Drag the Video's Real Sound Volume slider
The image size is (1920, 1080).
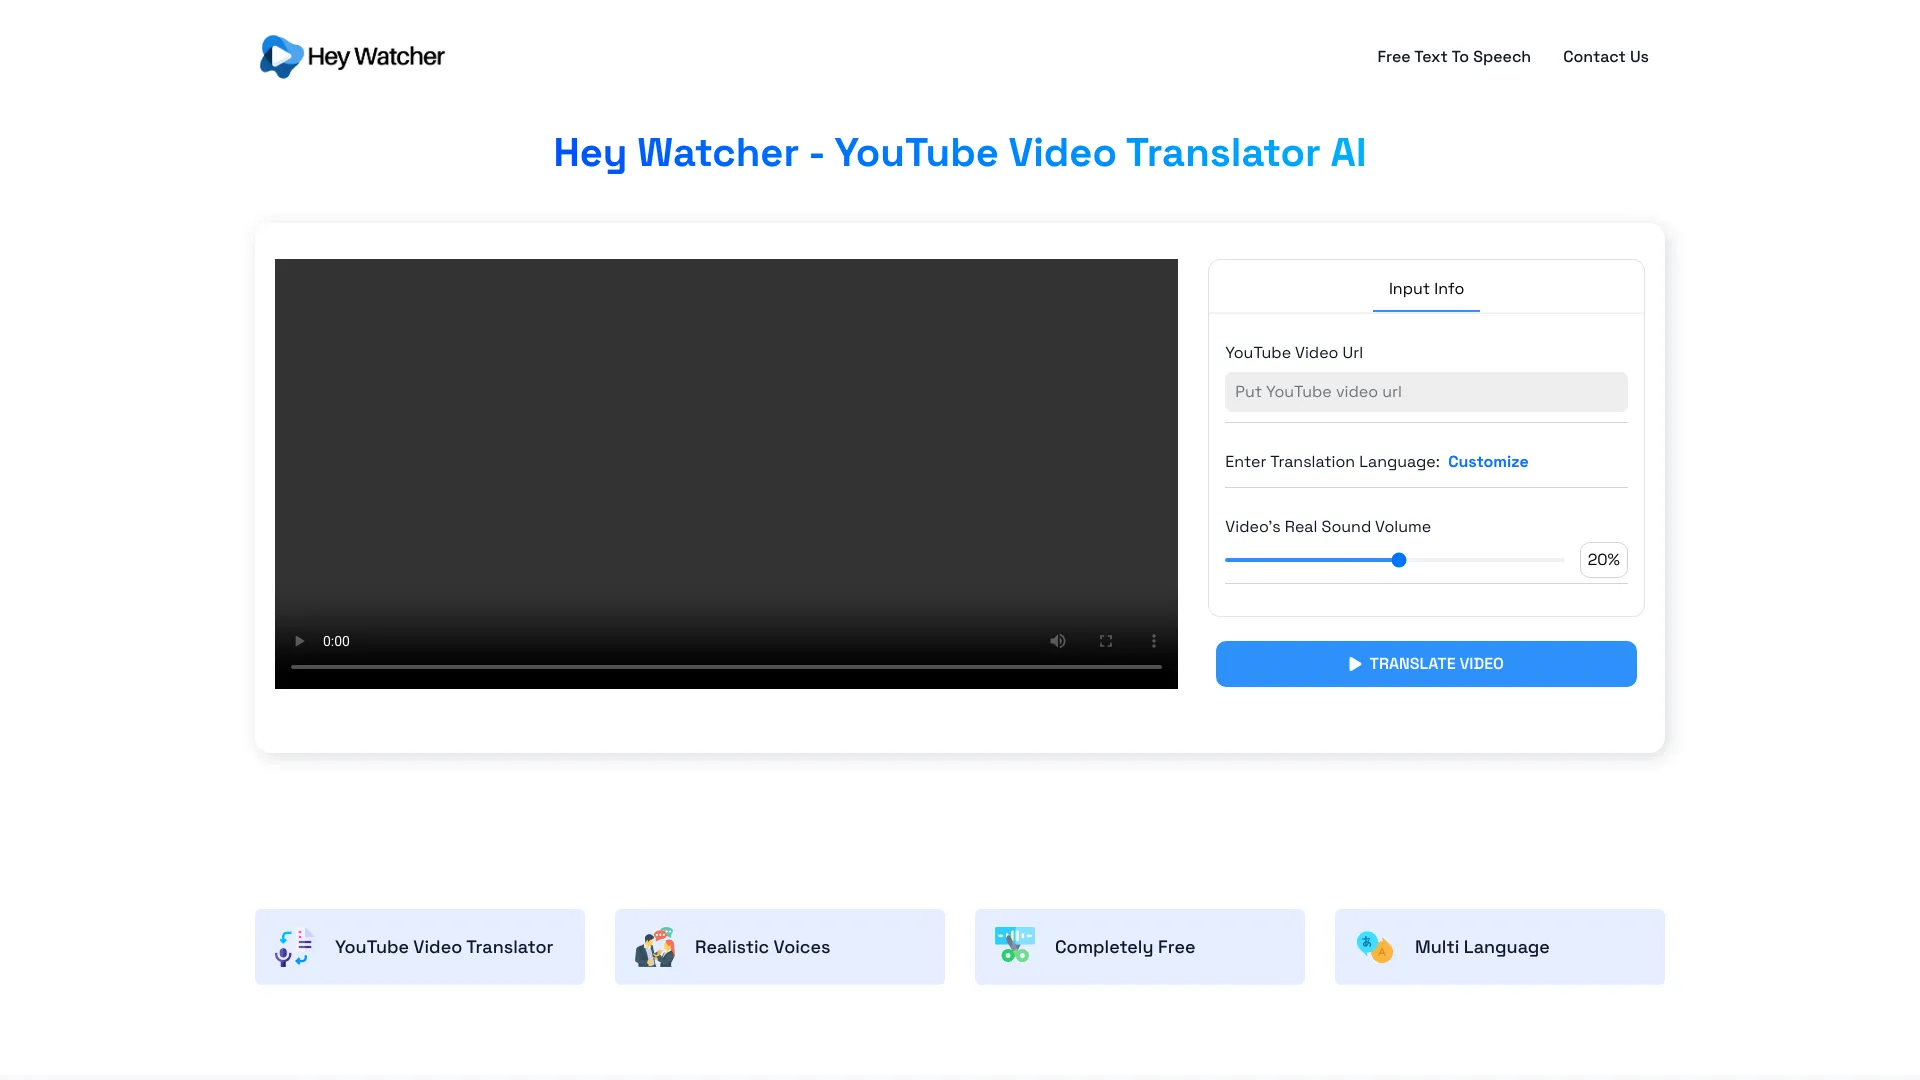pos(1398,559)
